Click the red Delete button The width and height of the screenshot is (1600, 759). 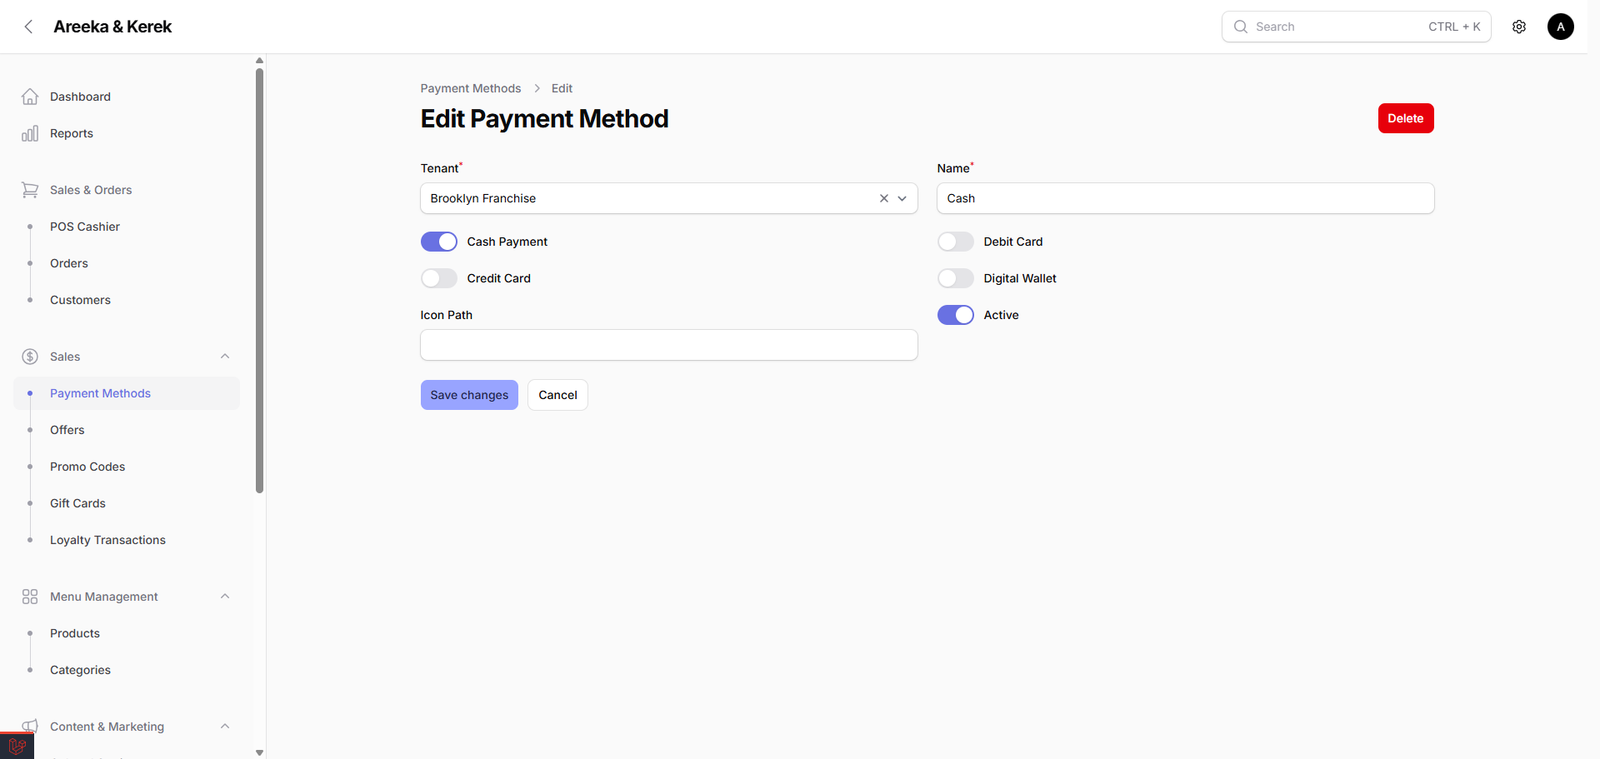point(1405,118)
